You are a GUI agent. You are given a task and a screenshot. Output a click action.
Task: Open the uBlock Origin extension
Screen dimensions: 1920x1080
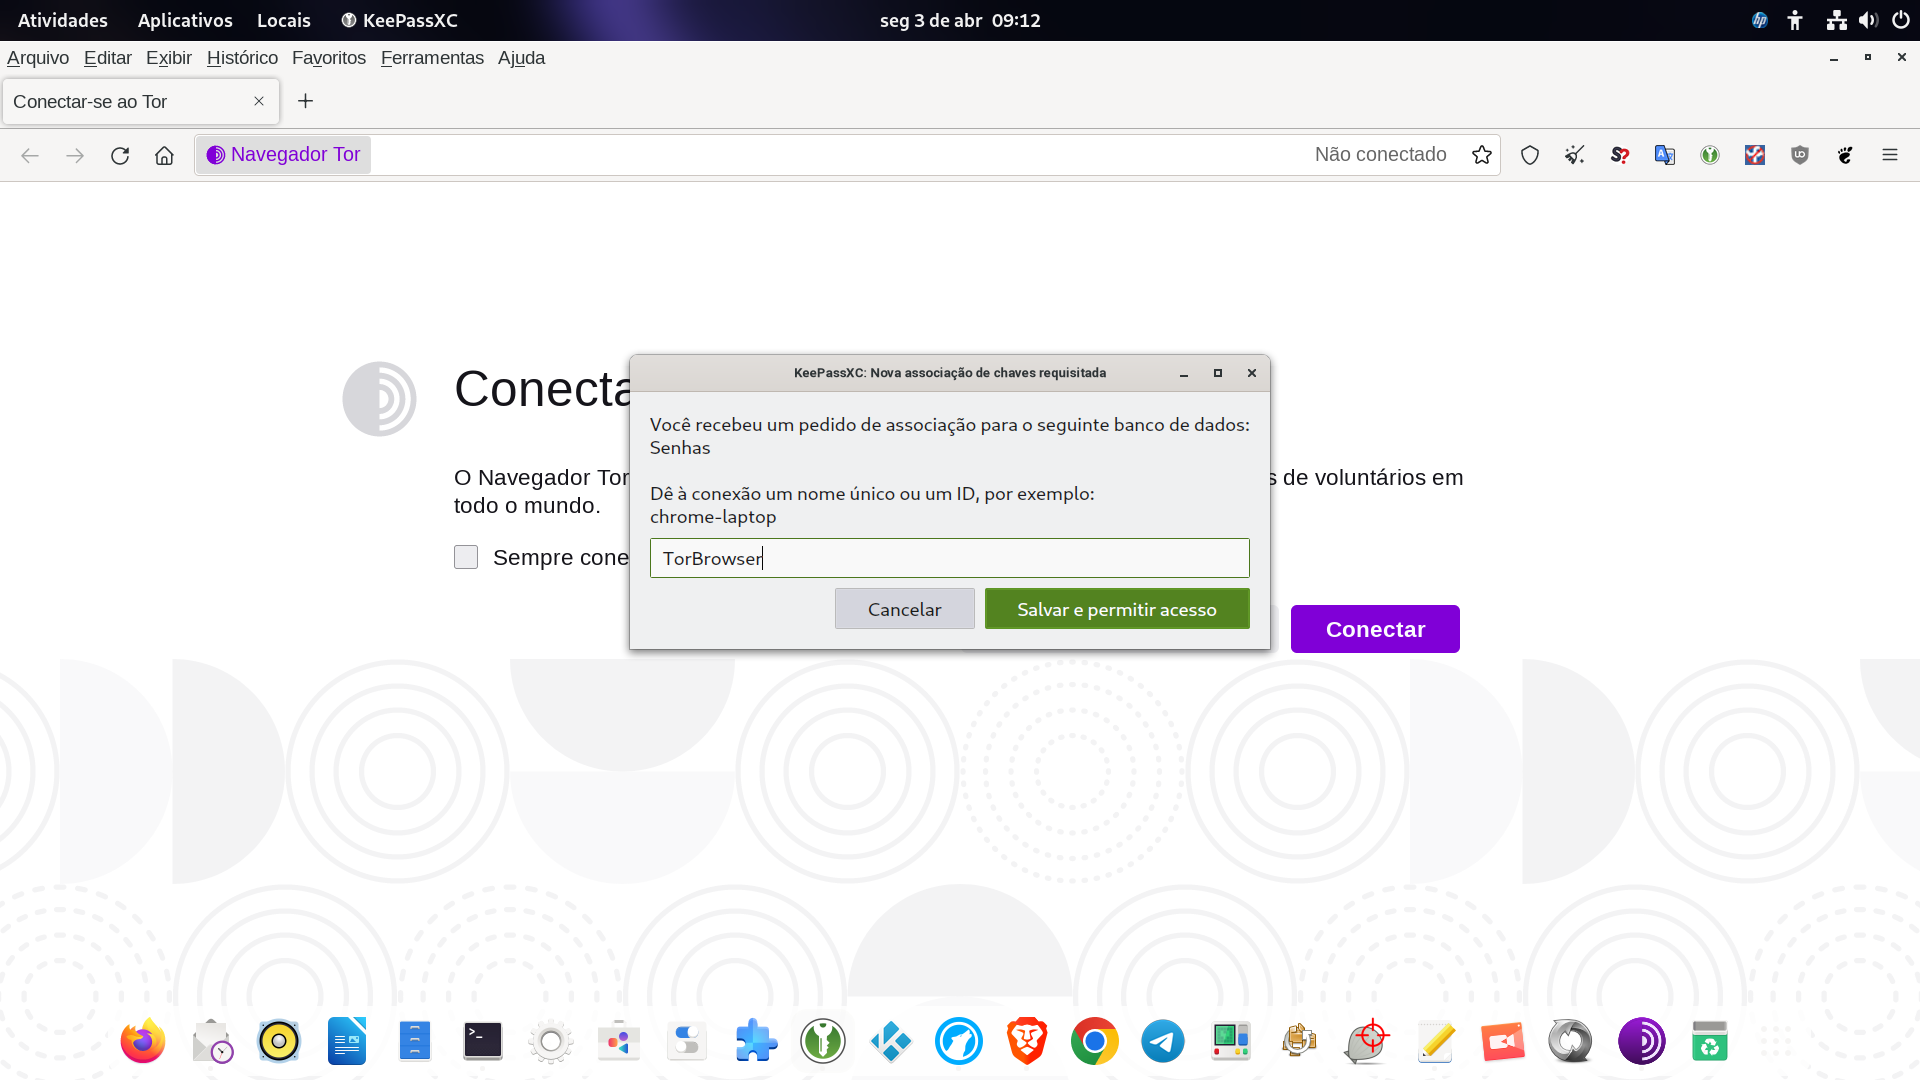(x=1799, y=154)
